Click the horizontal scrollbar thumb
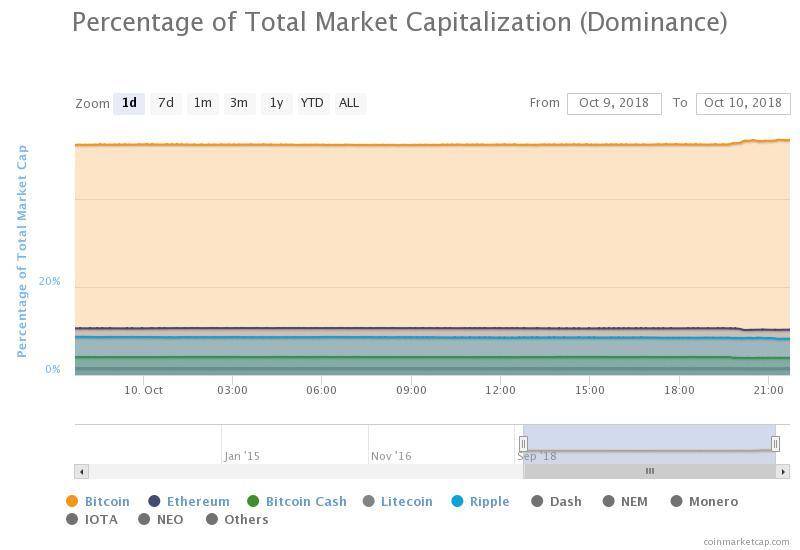800x550 pixels. pos(649,471)
